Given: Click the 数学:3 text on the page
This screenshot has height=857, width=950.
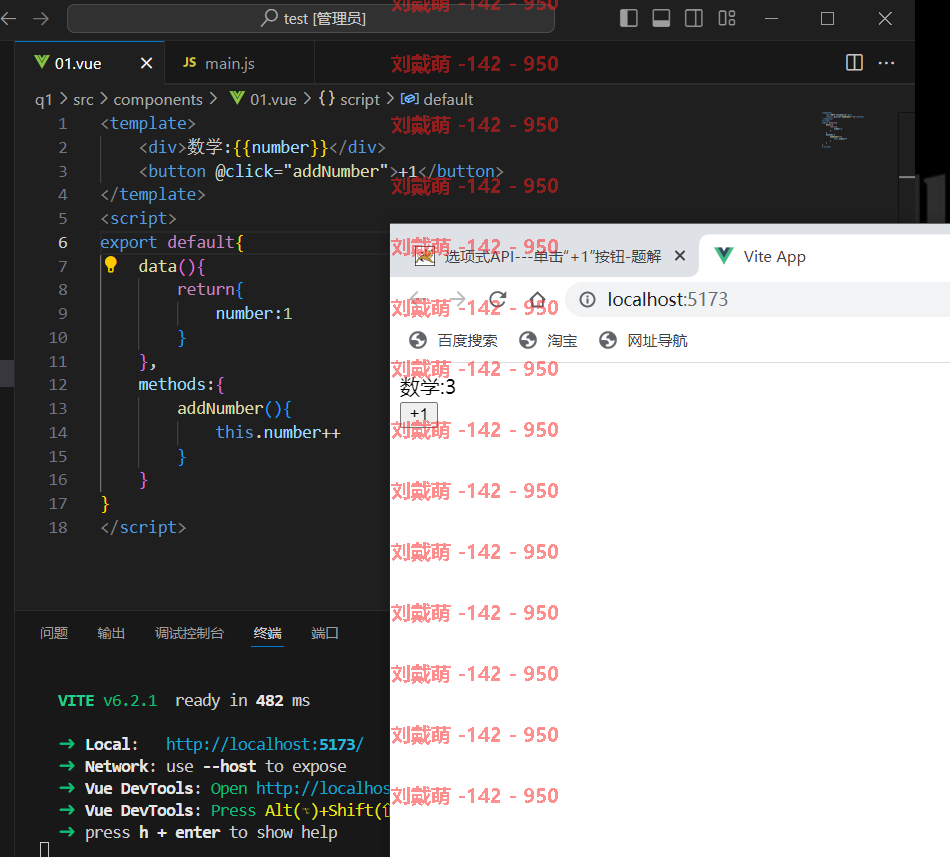Looking at the screenshot, I should (x=428, y=387).
